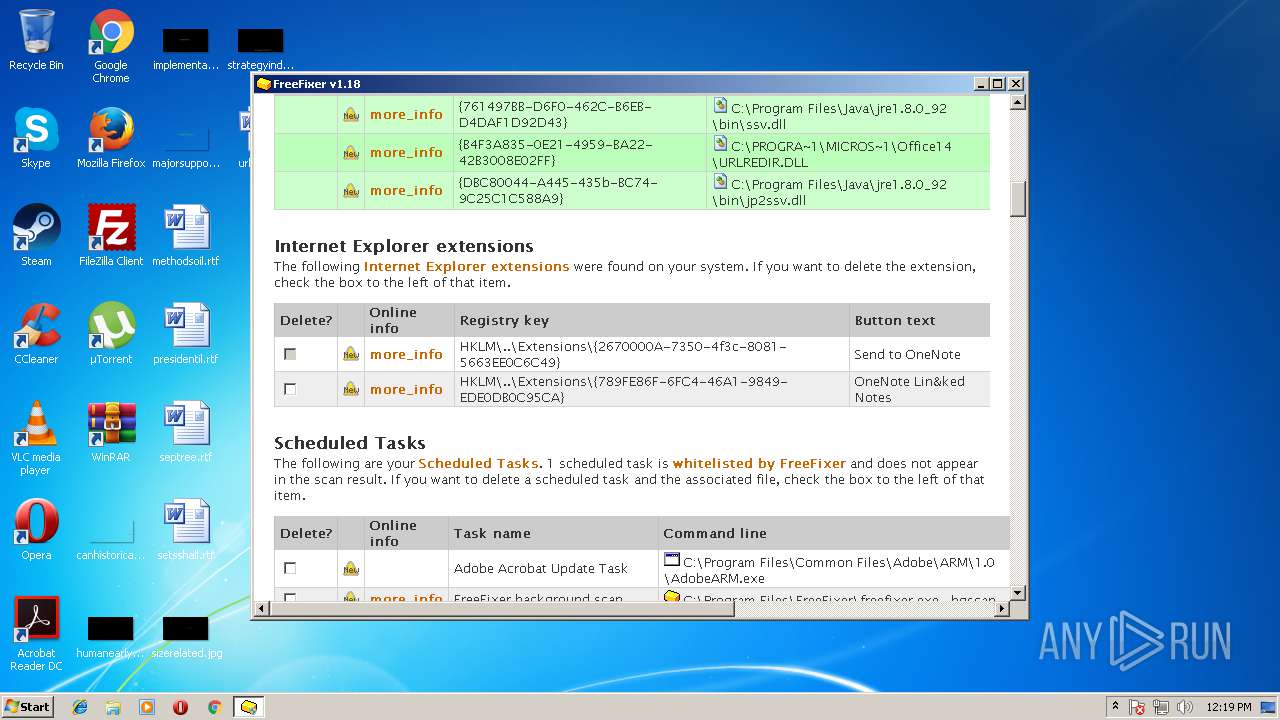Screen dimensions: 1280x720
Task: Toggle delete checkbox for Send to OneNote extension
Action: (x=290, y=354)
